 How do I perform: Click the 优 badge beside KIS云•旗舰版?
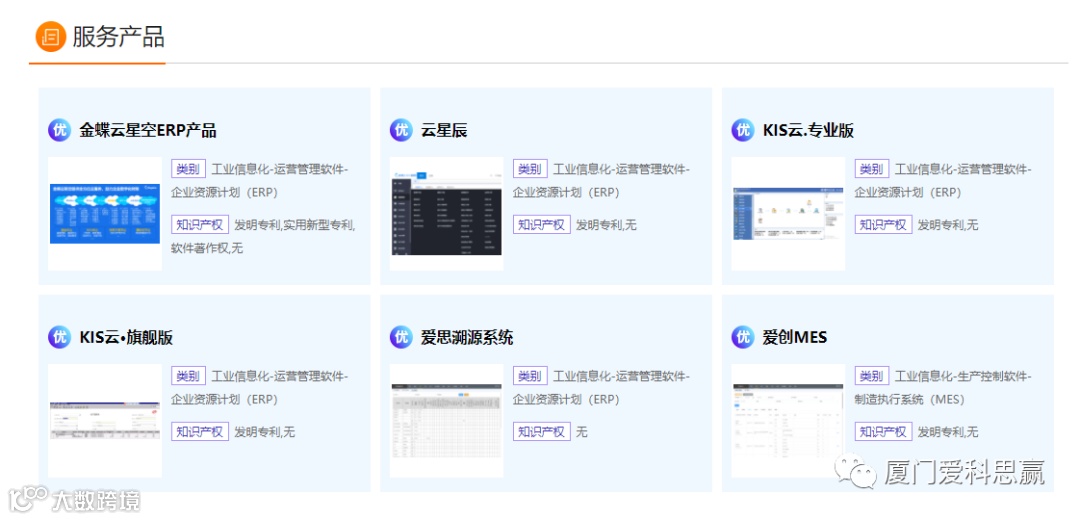(x=59, y=337)
